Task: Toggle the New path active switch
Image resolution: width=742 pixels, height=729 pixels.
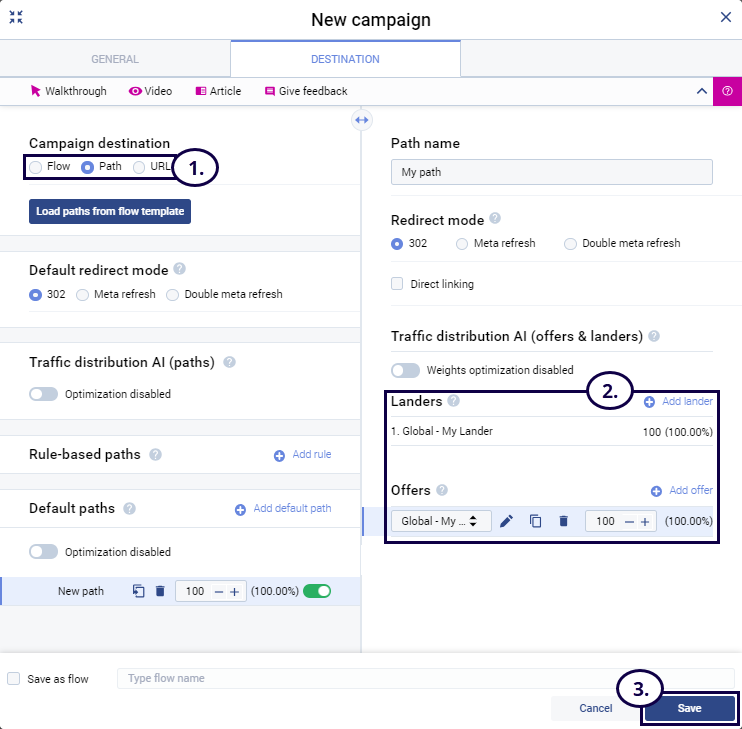Action: point(317,591)
